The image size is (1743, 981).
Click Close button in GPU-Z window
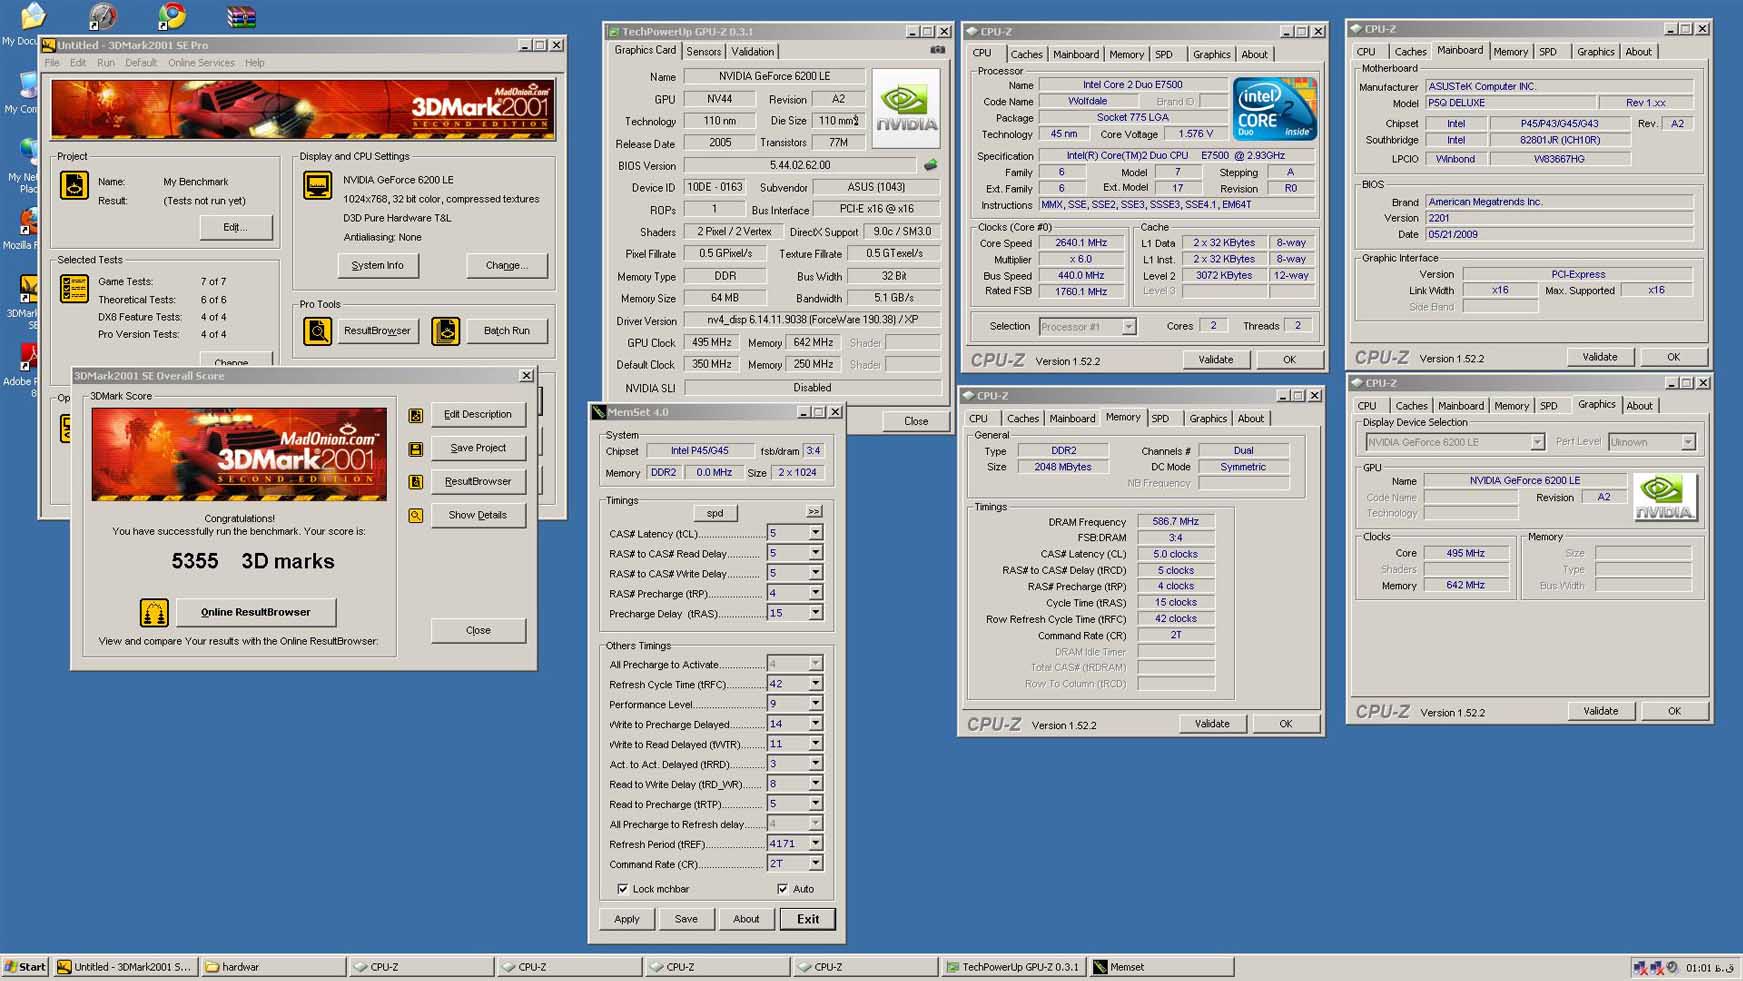coord(916,421)
